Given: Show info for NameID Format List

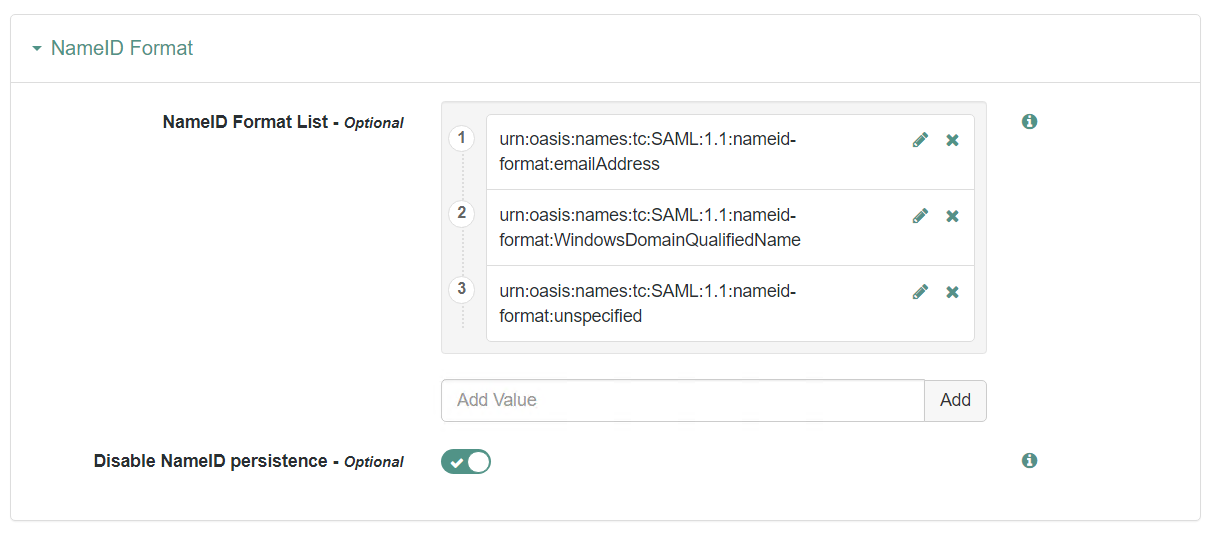Looking at the screenshot, I should point(1029,121).
